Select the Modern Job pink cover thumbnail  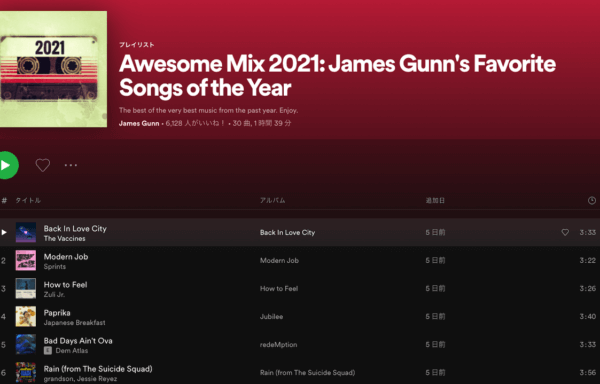[x=26, y=260]
